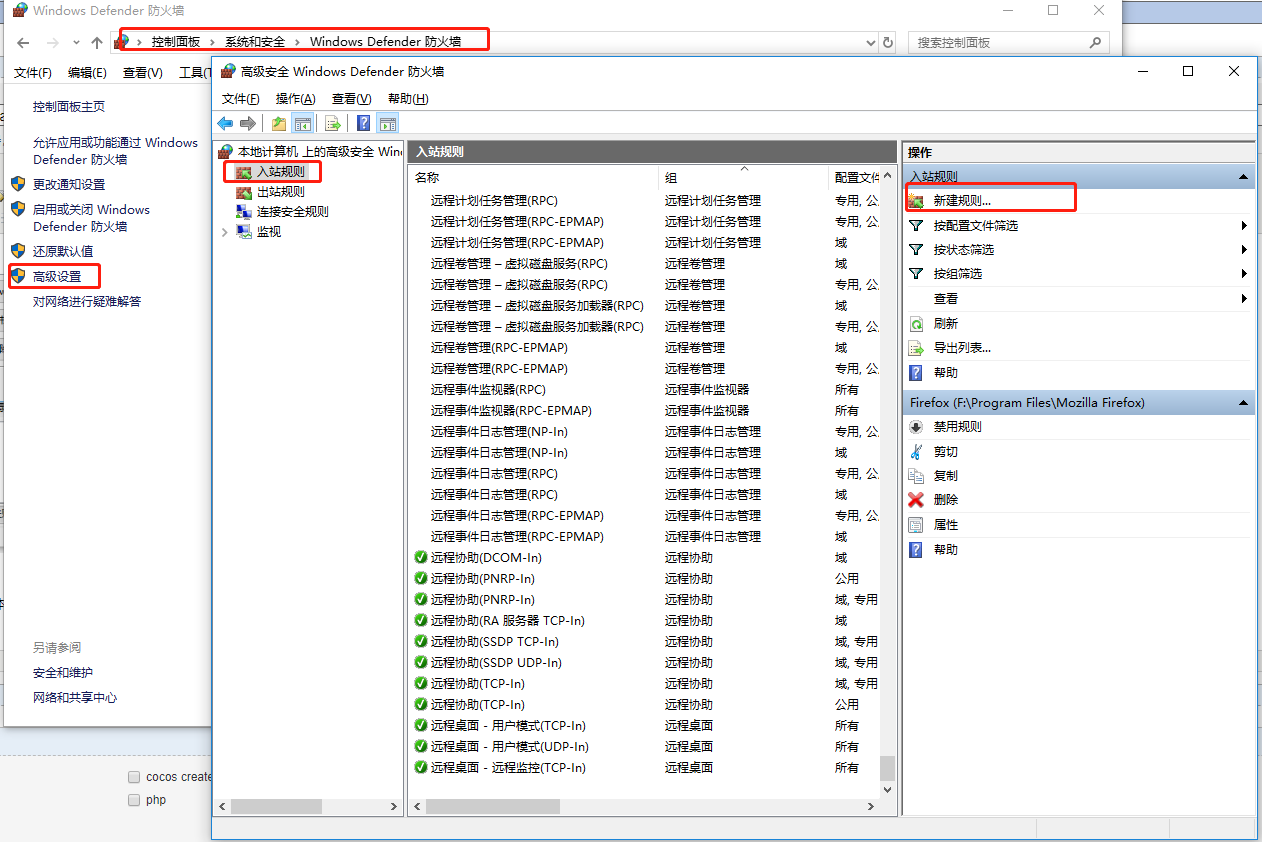Viewport: 1262px width, 842px height.
Task: Collapse the Firefox actions section
Action: (1243, 403)
